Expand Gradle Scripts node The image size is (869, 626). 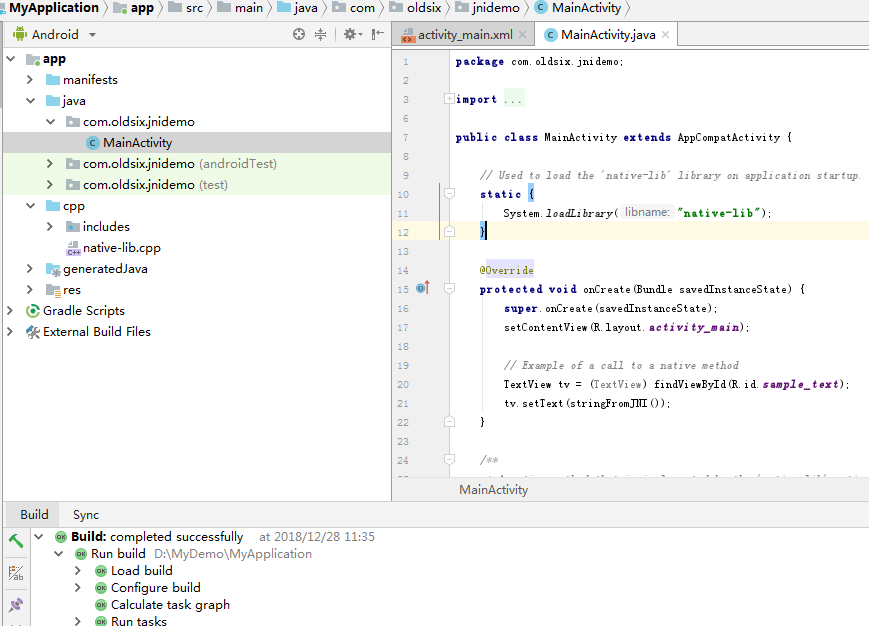10,311
